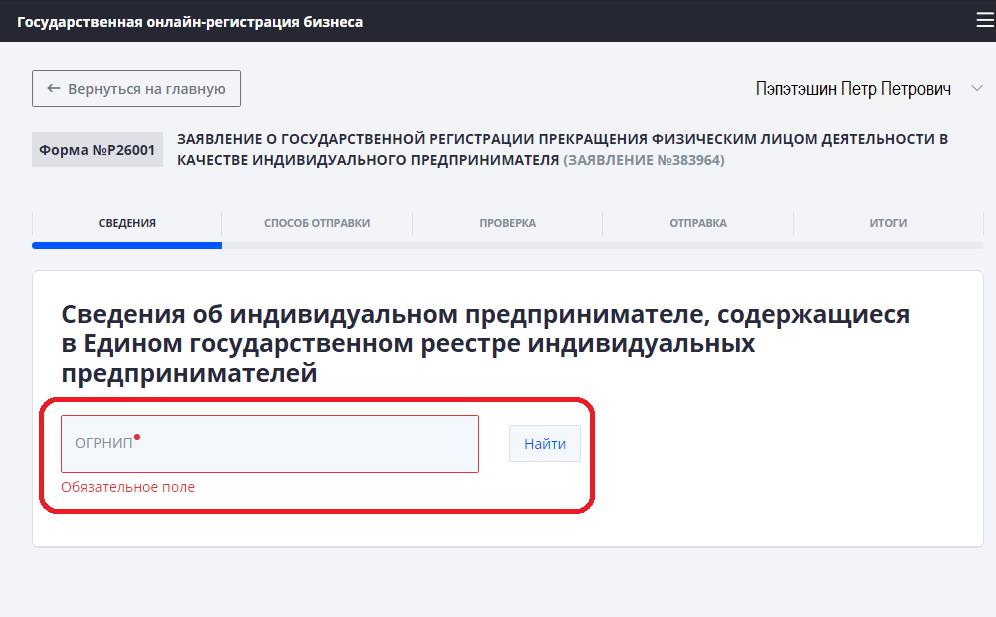Click the site title 'Государственная онлайн-регистрация бизнеса'

190,21
